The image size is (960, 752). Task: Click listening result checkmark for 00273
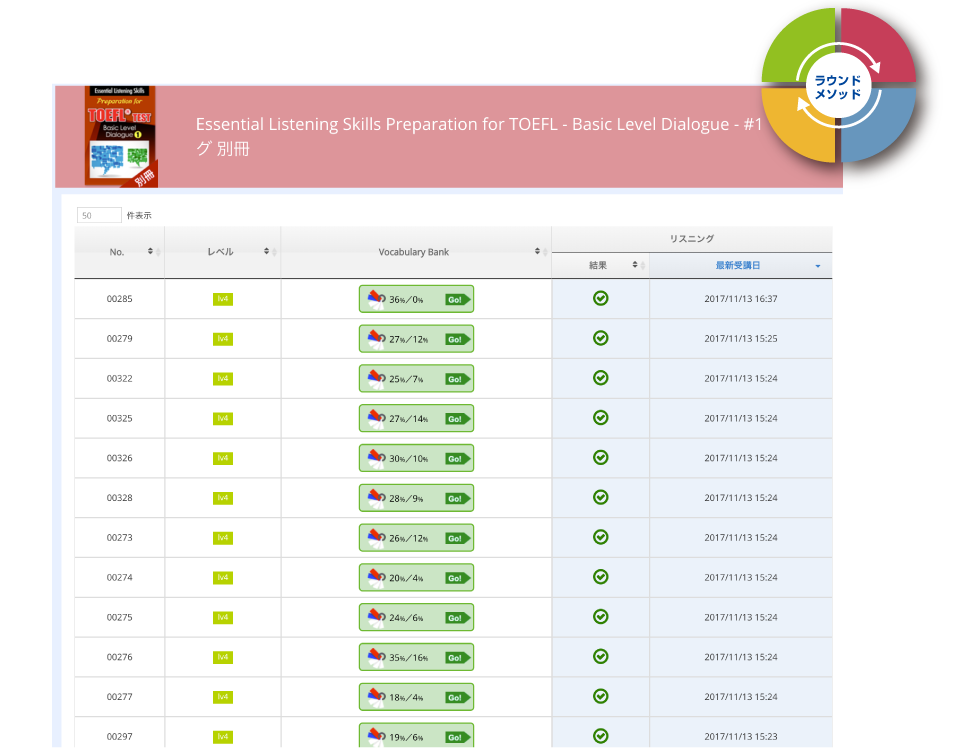[601, 537]
